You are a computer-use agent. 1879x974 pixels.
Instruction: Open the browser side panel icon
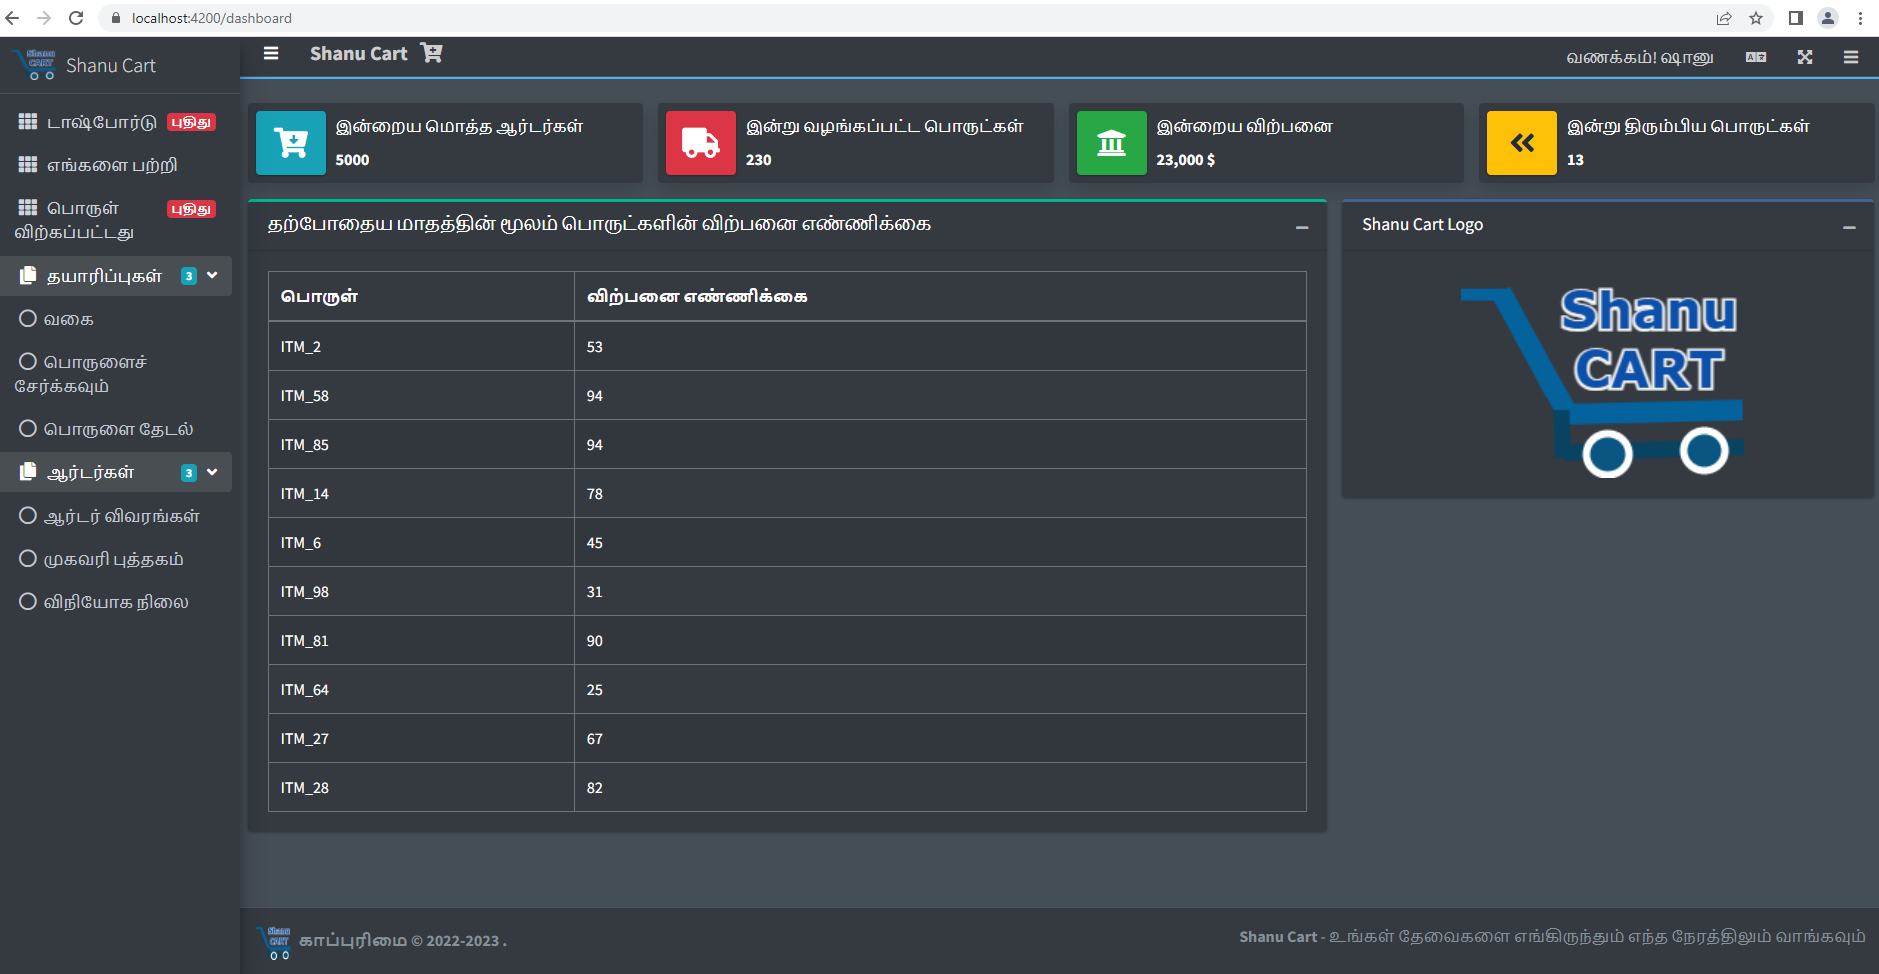(1796, 18)
